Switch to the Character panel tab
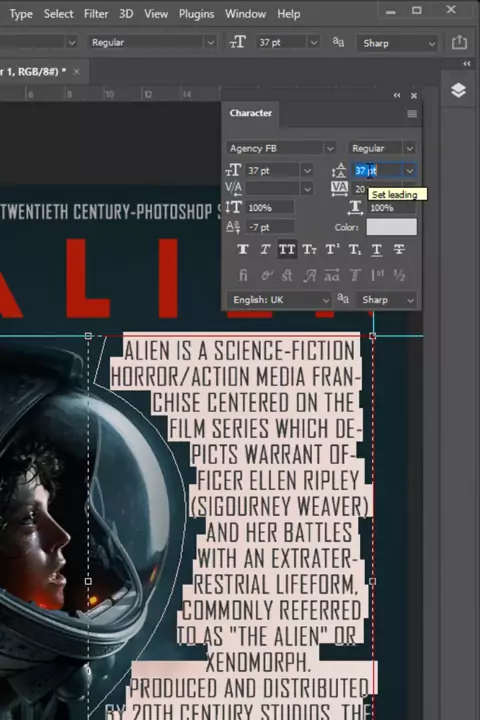The height and width of the screenshot is (720, 480). [251, 113]
